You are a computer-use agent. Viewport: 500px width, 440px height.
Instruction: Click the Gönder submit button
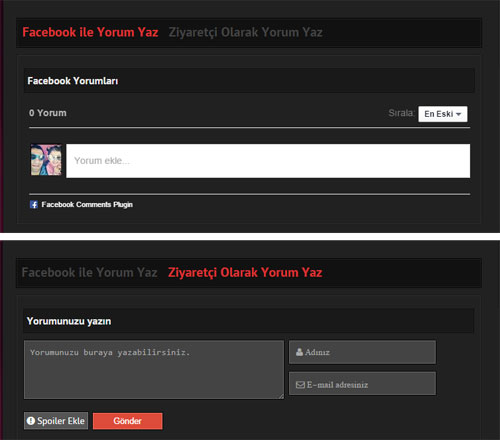(128, 421)
